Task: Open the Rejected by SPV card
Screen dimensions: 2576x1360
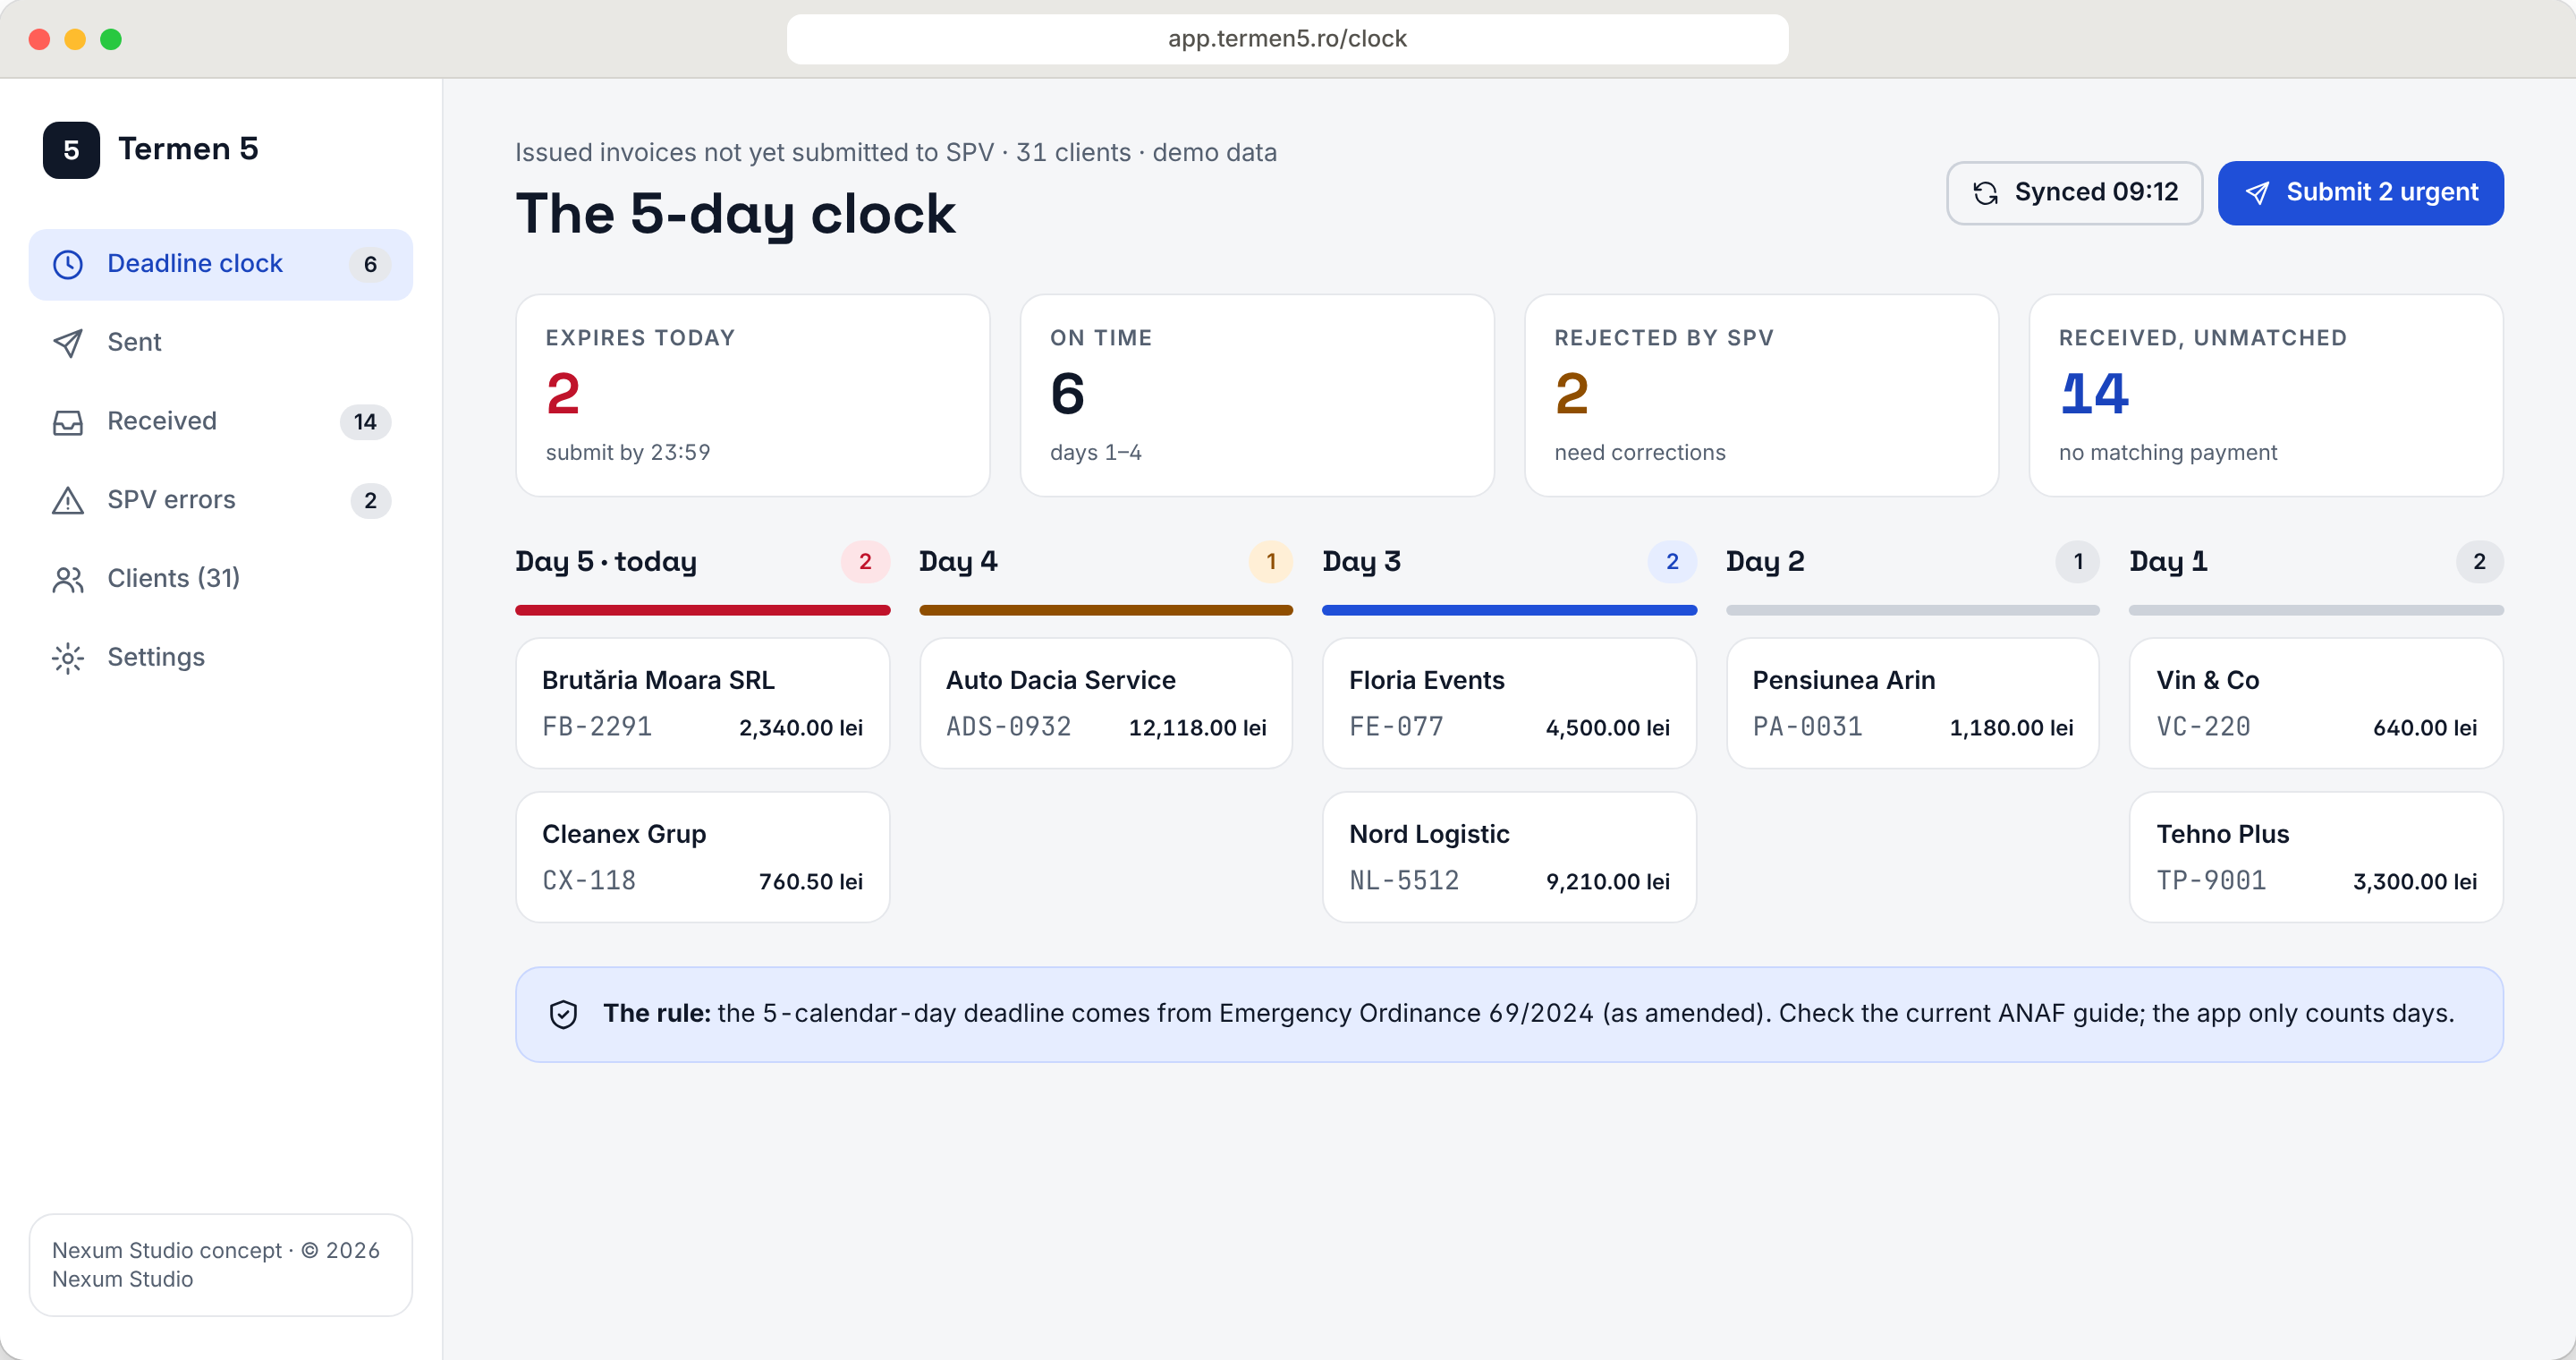Action: point(1761,395)
